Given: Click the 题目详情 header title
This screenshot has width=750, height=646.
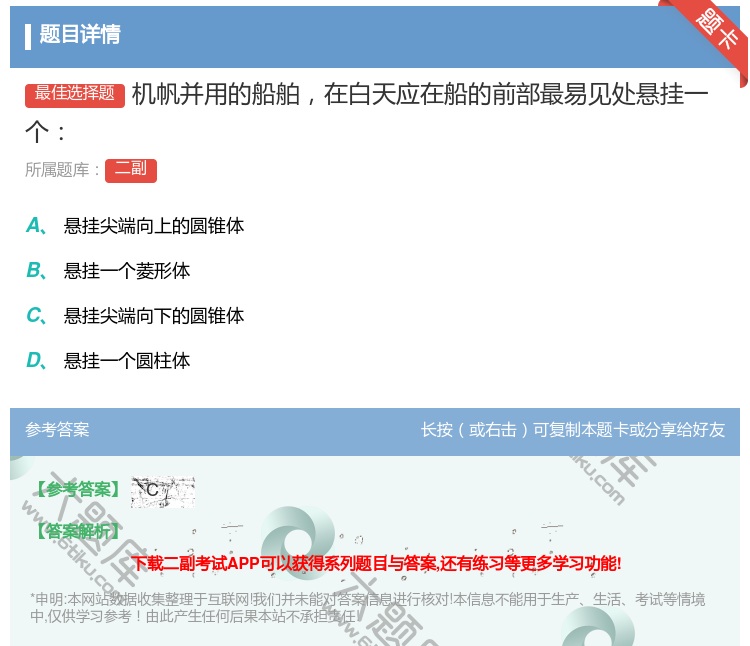Looking at the screenshot, I should [x=80, y=34].
